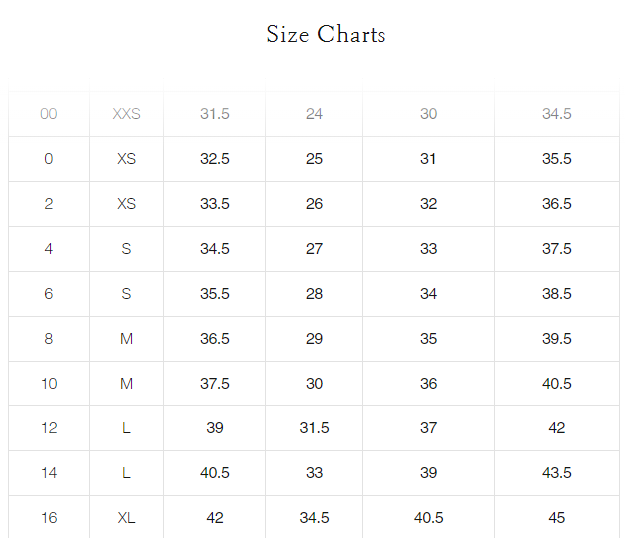625x538 pixels.
Task: Click the 26 cell in size 2 row
Action: (x=314, y=204)
